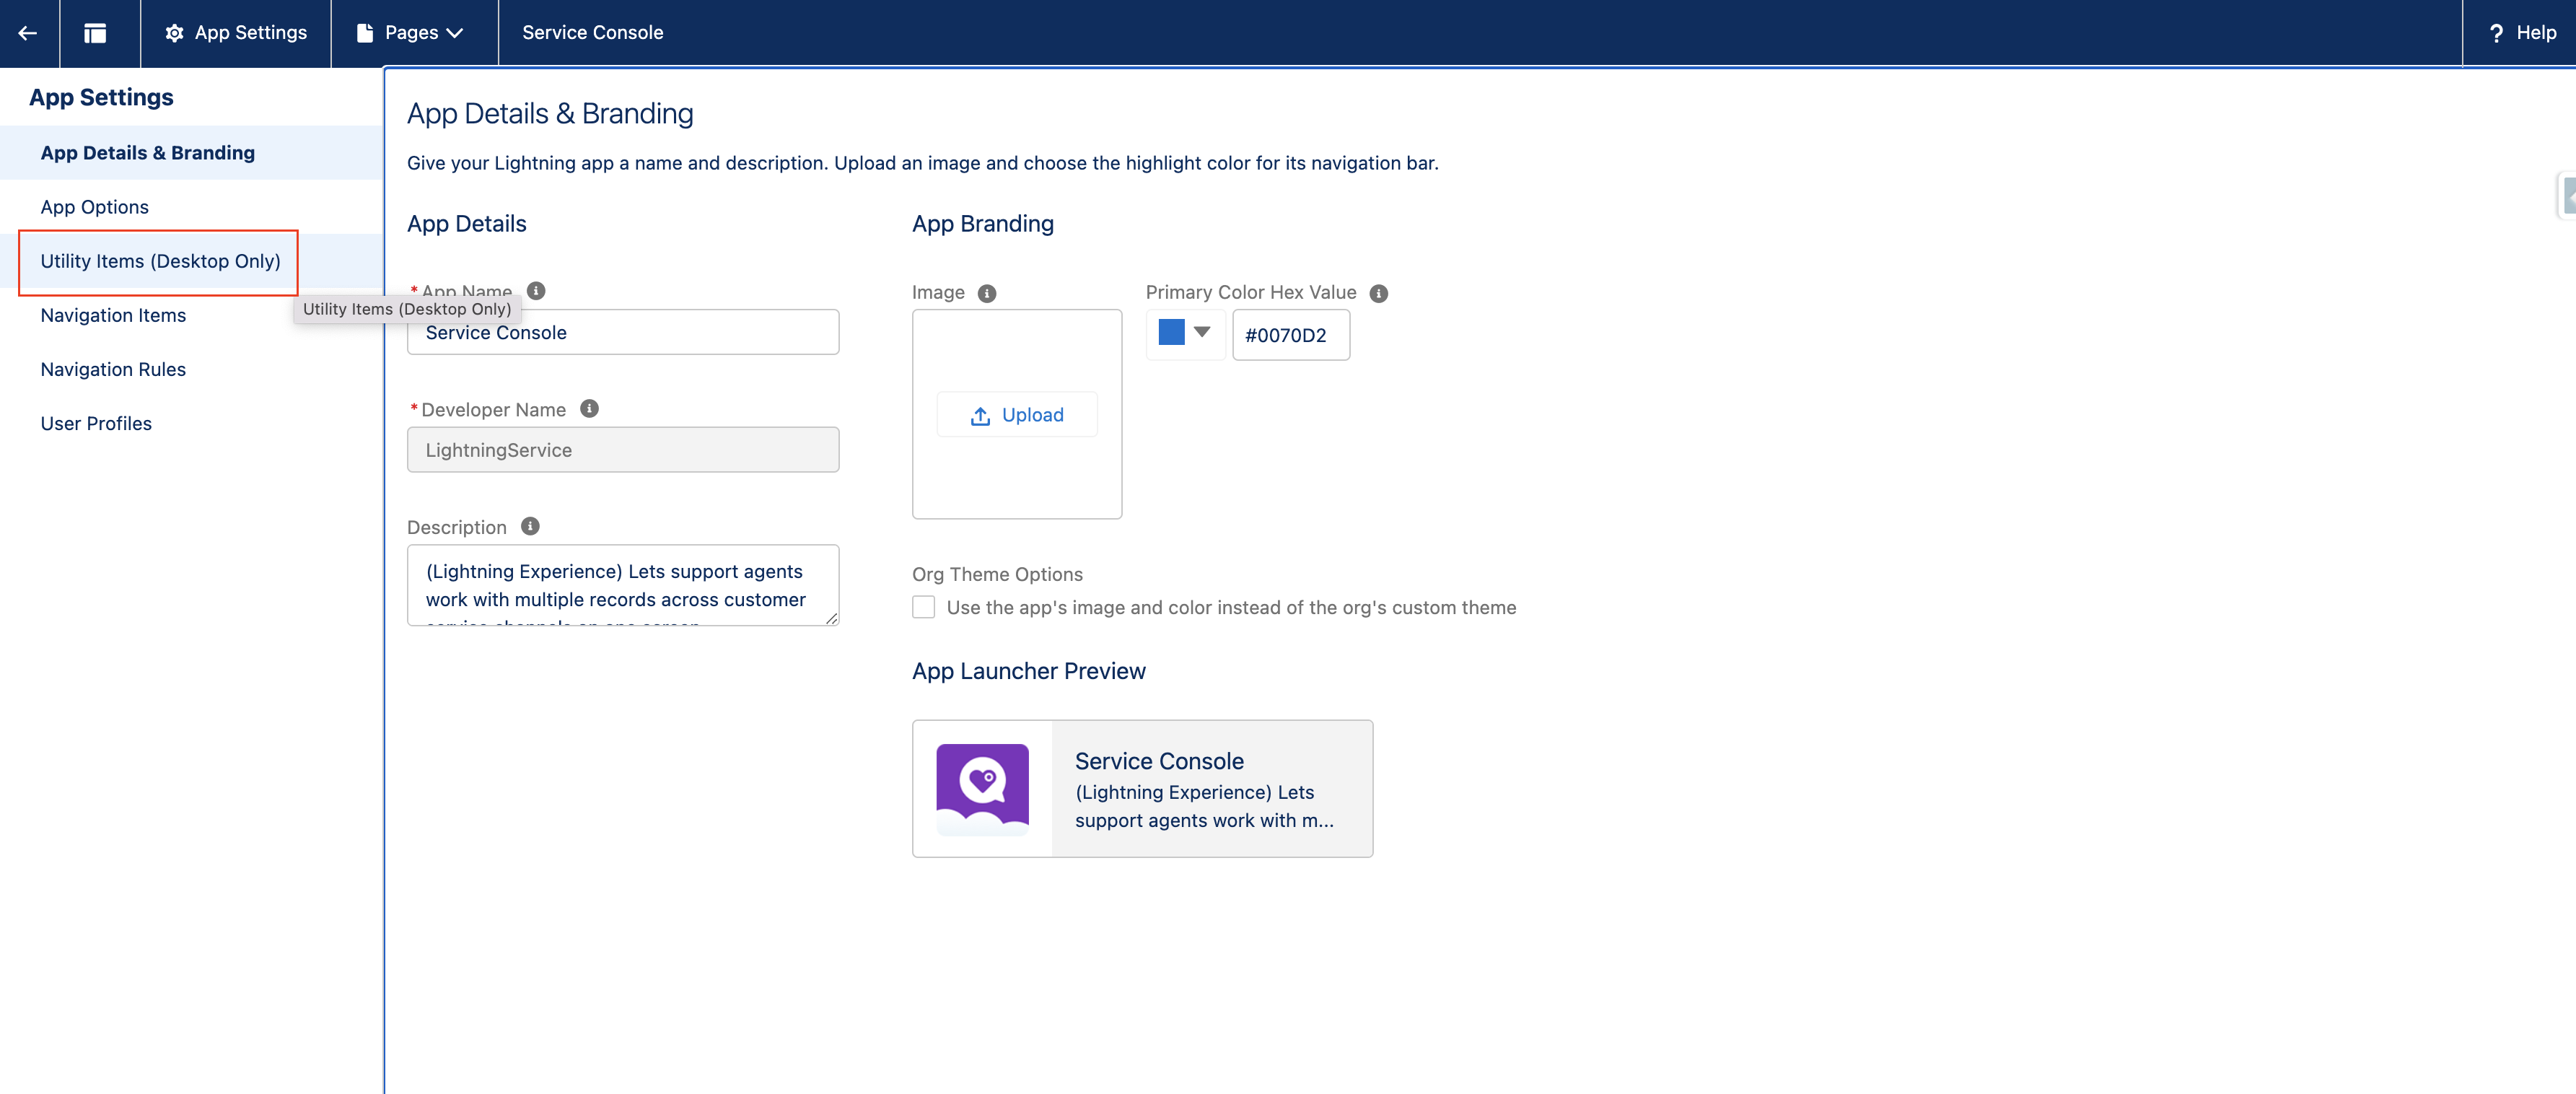Select Utility Items (Desktop Only)
2576x1094 pixels.
coord(160,261)
